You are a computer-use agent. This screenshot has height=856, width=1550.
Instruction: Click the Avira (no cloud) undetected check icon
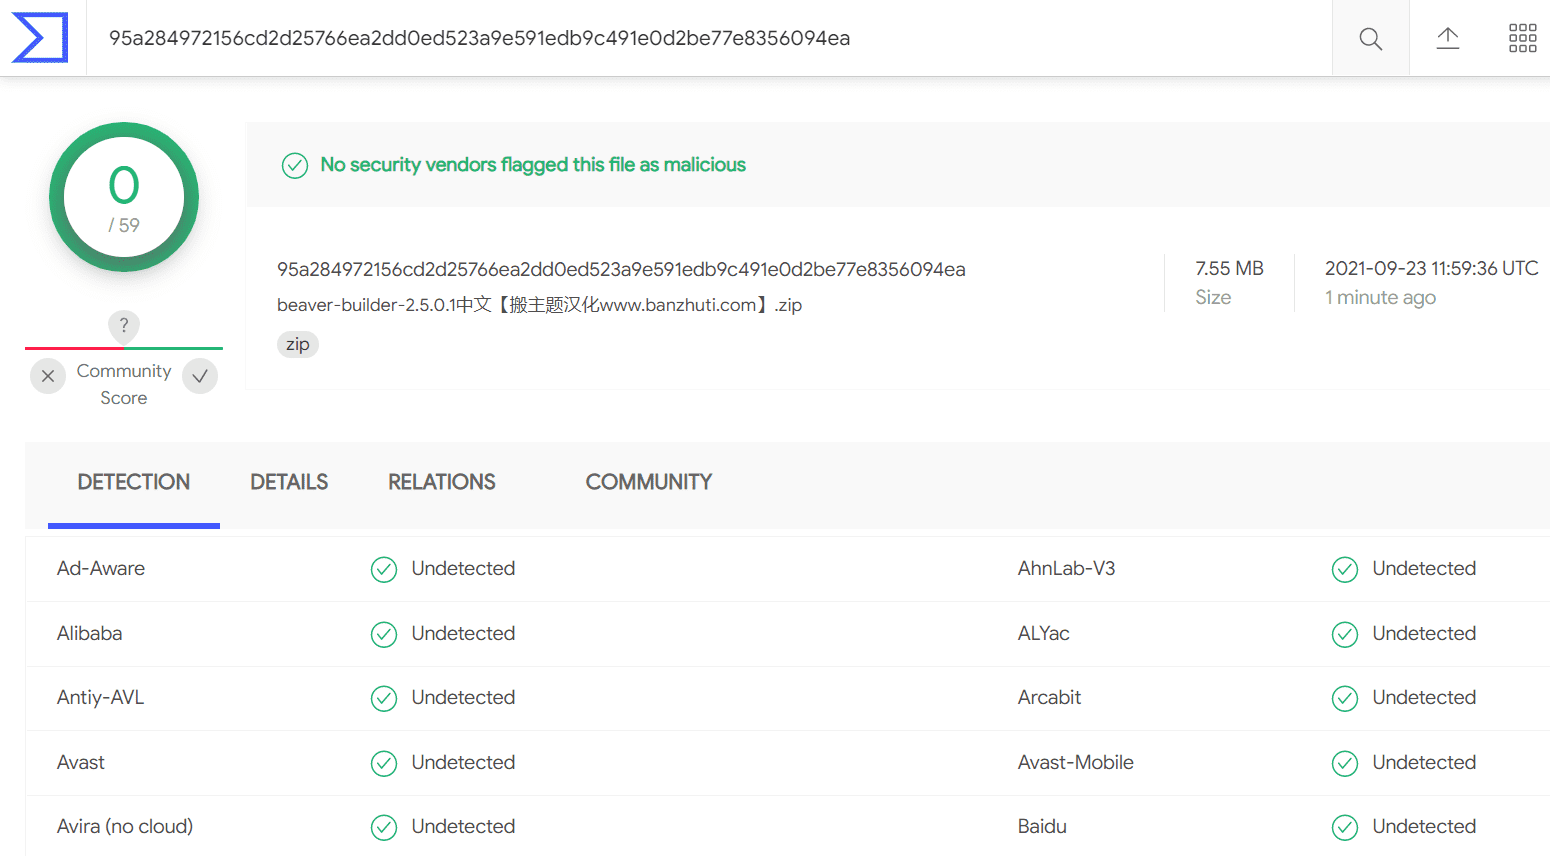pyautogui.click(x=384, y=827)
